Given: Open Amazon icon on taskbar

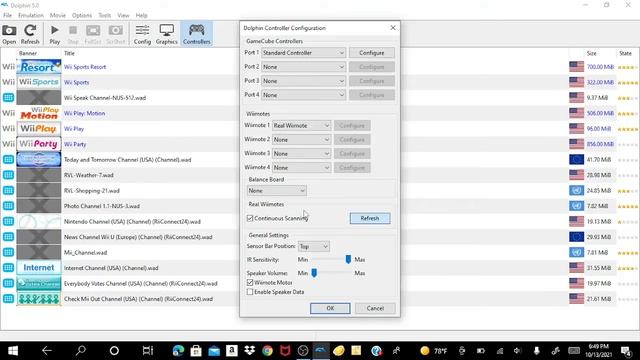Looking at the screenshot, I should pyautogui.click(x=231, y=351).
